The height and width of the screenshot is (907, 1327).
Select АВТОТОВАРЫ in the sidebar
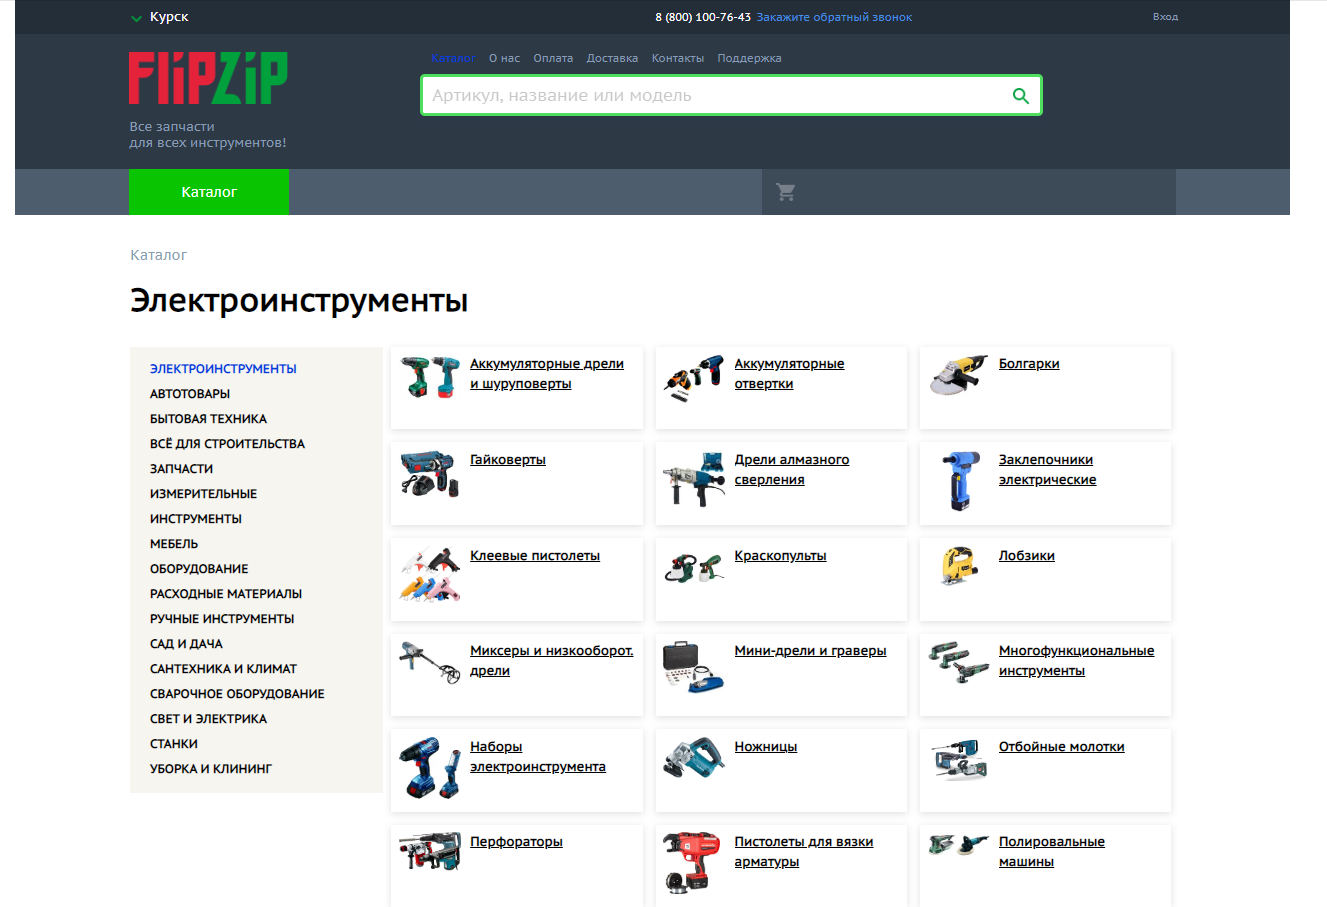pyautogui.click(x=190, y=394)
